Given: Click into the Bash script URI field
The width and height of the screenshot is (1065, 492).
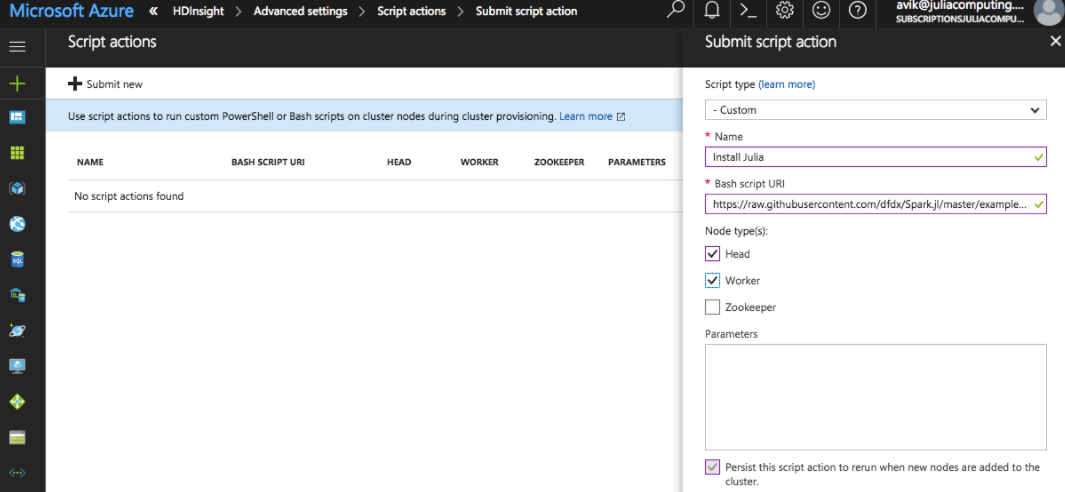Looking at the screenshot, I should point(876,203).
